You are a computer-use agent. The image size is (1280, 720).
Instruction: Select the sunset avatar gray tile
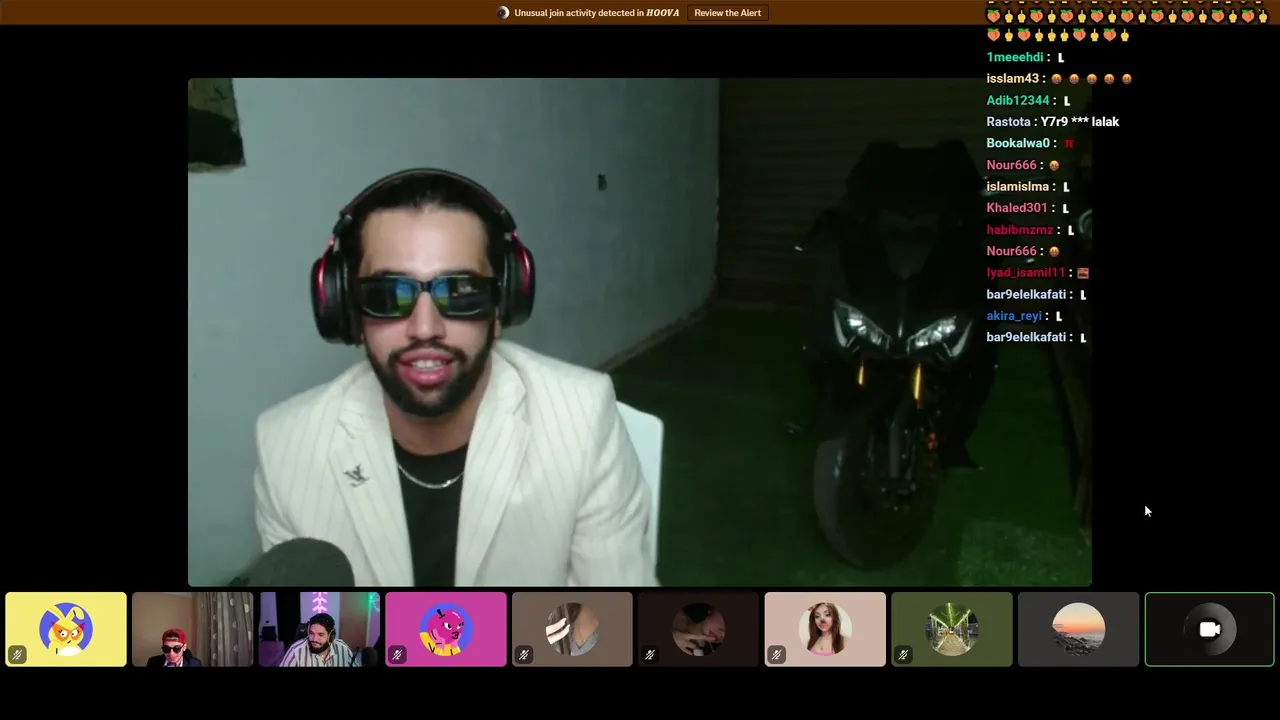[1078, 629]
